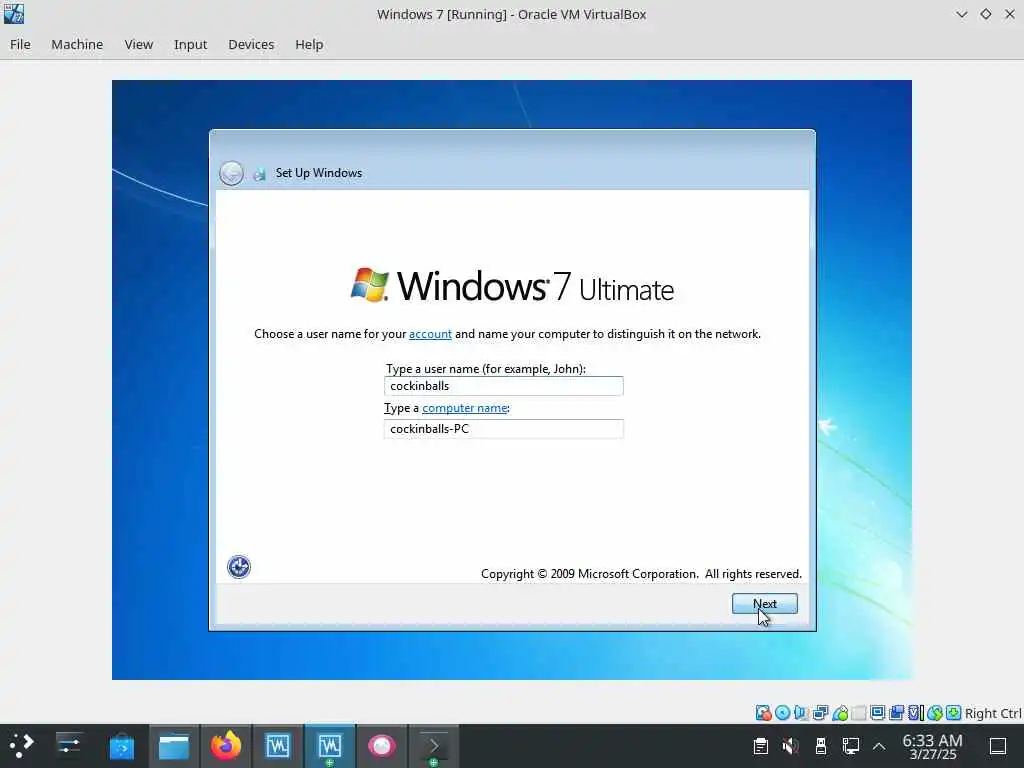Click the computer name field
The height and width of the screenshot is (768, 1024).
pyautogui.click(x=504, y=429)
